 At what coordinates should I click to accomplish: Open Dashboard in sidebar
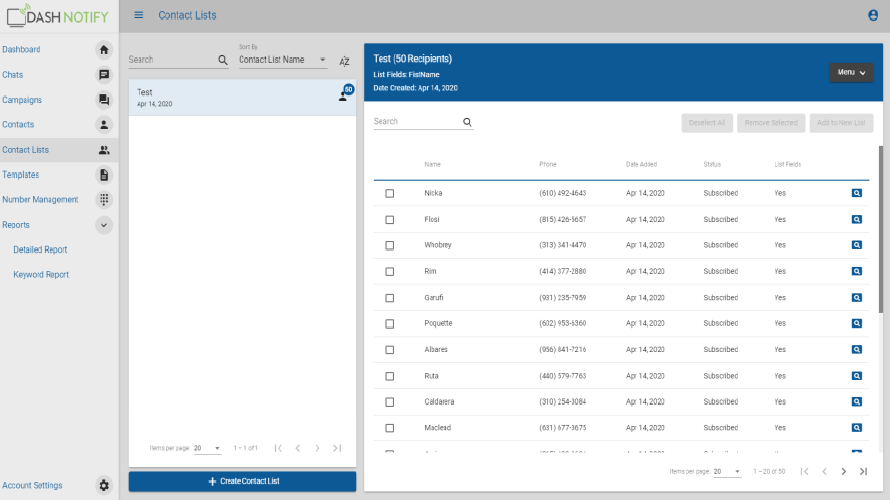[21, 49]
